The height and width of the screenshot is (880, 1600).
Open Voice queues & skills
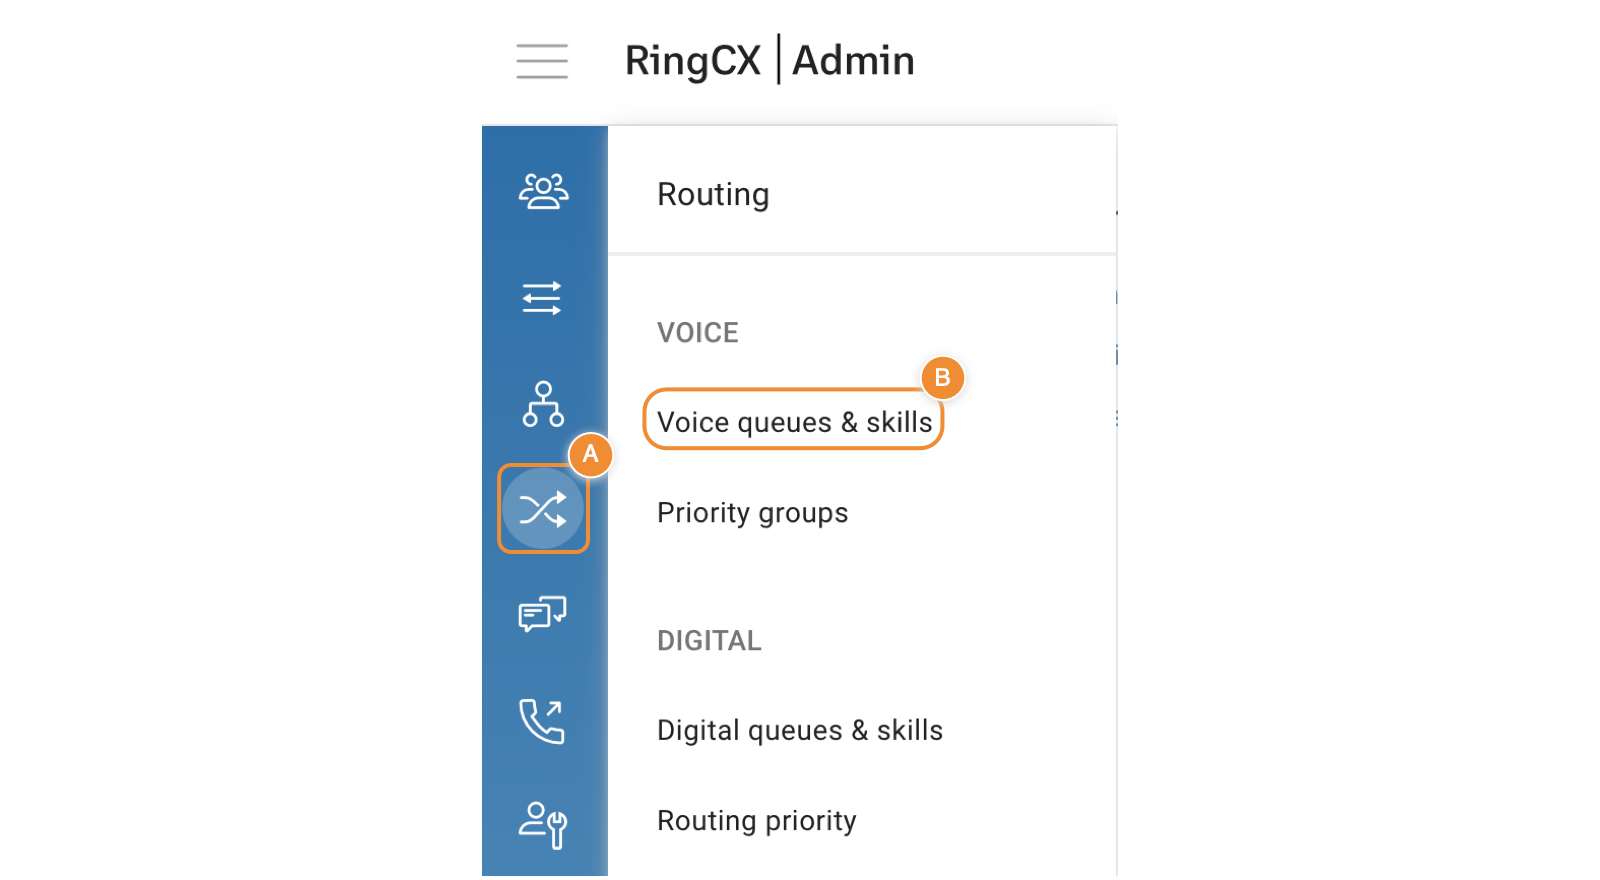coord(794,422)
